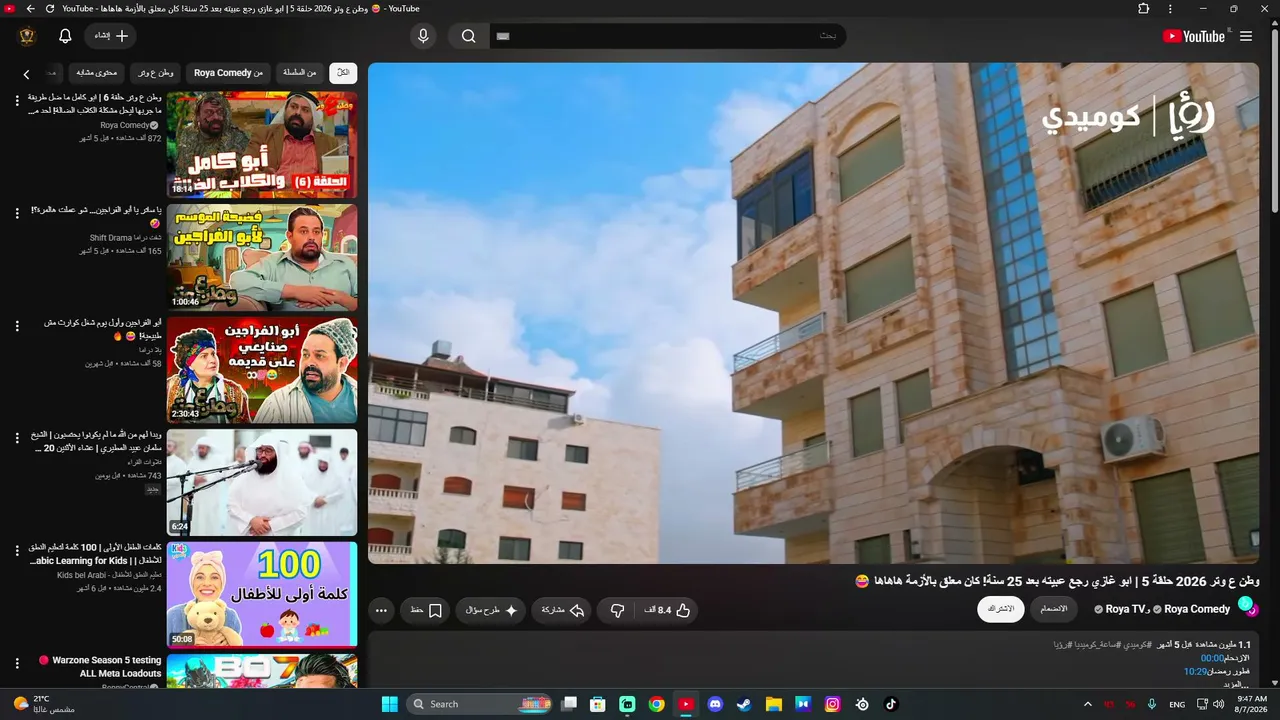Open the account avatar menu
The image size is (1280, 720).
coord(27,36)
